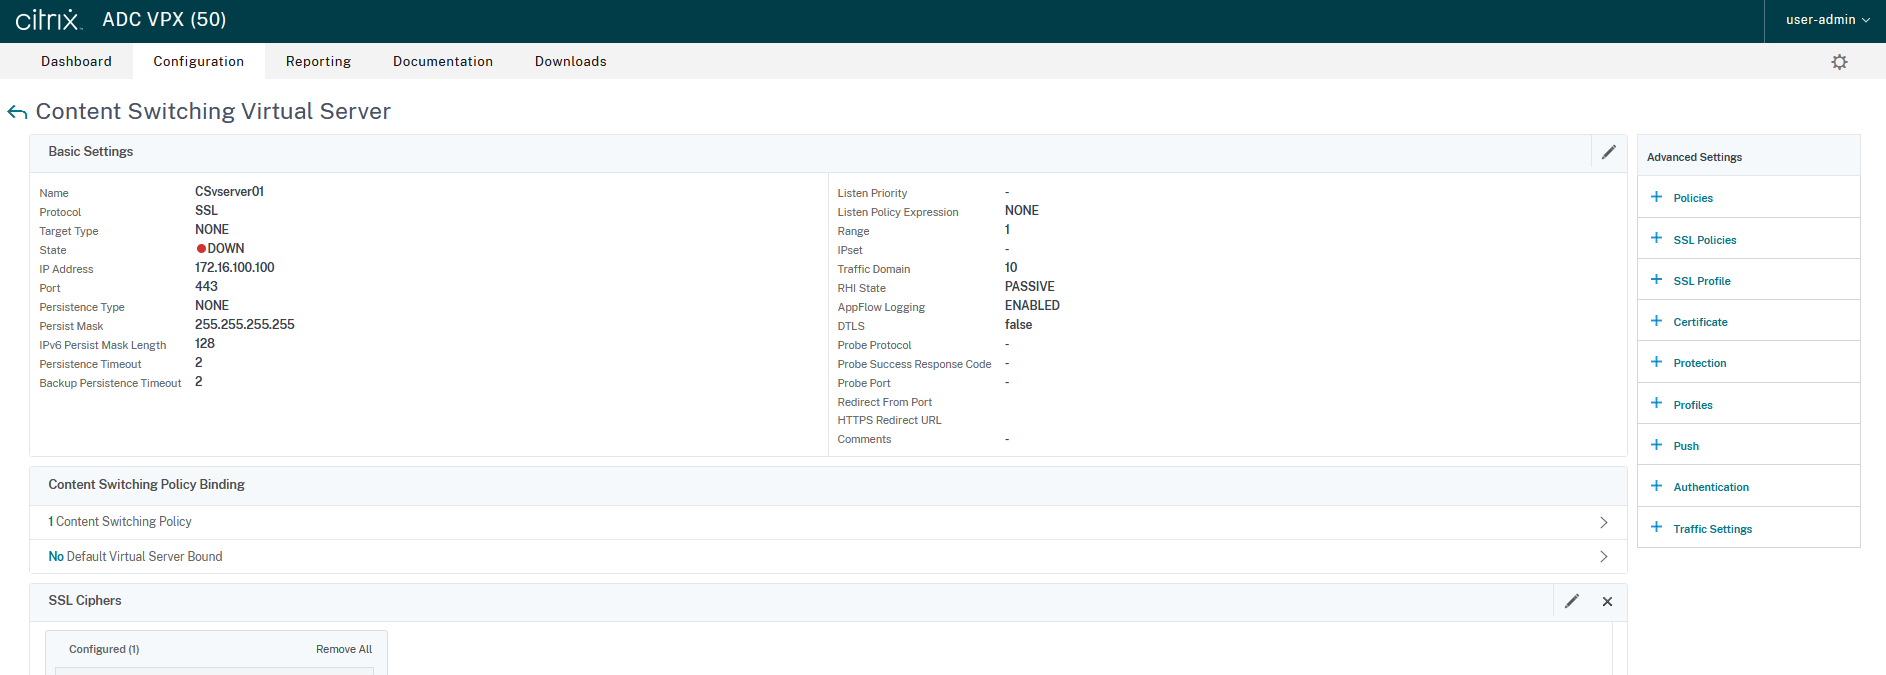The image size is (1886, 675).
Task: Open the No Default Virtual Server Bound row
Action: click(x=828, y=557)
